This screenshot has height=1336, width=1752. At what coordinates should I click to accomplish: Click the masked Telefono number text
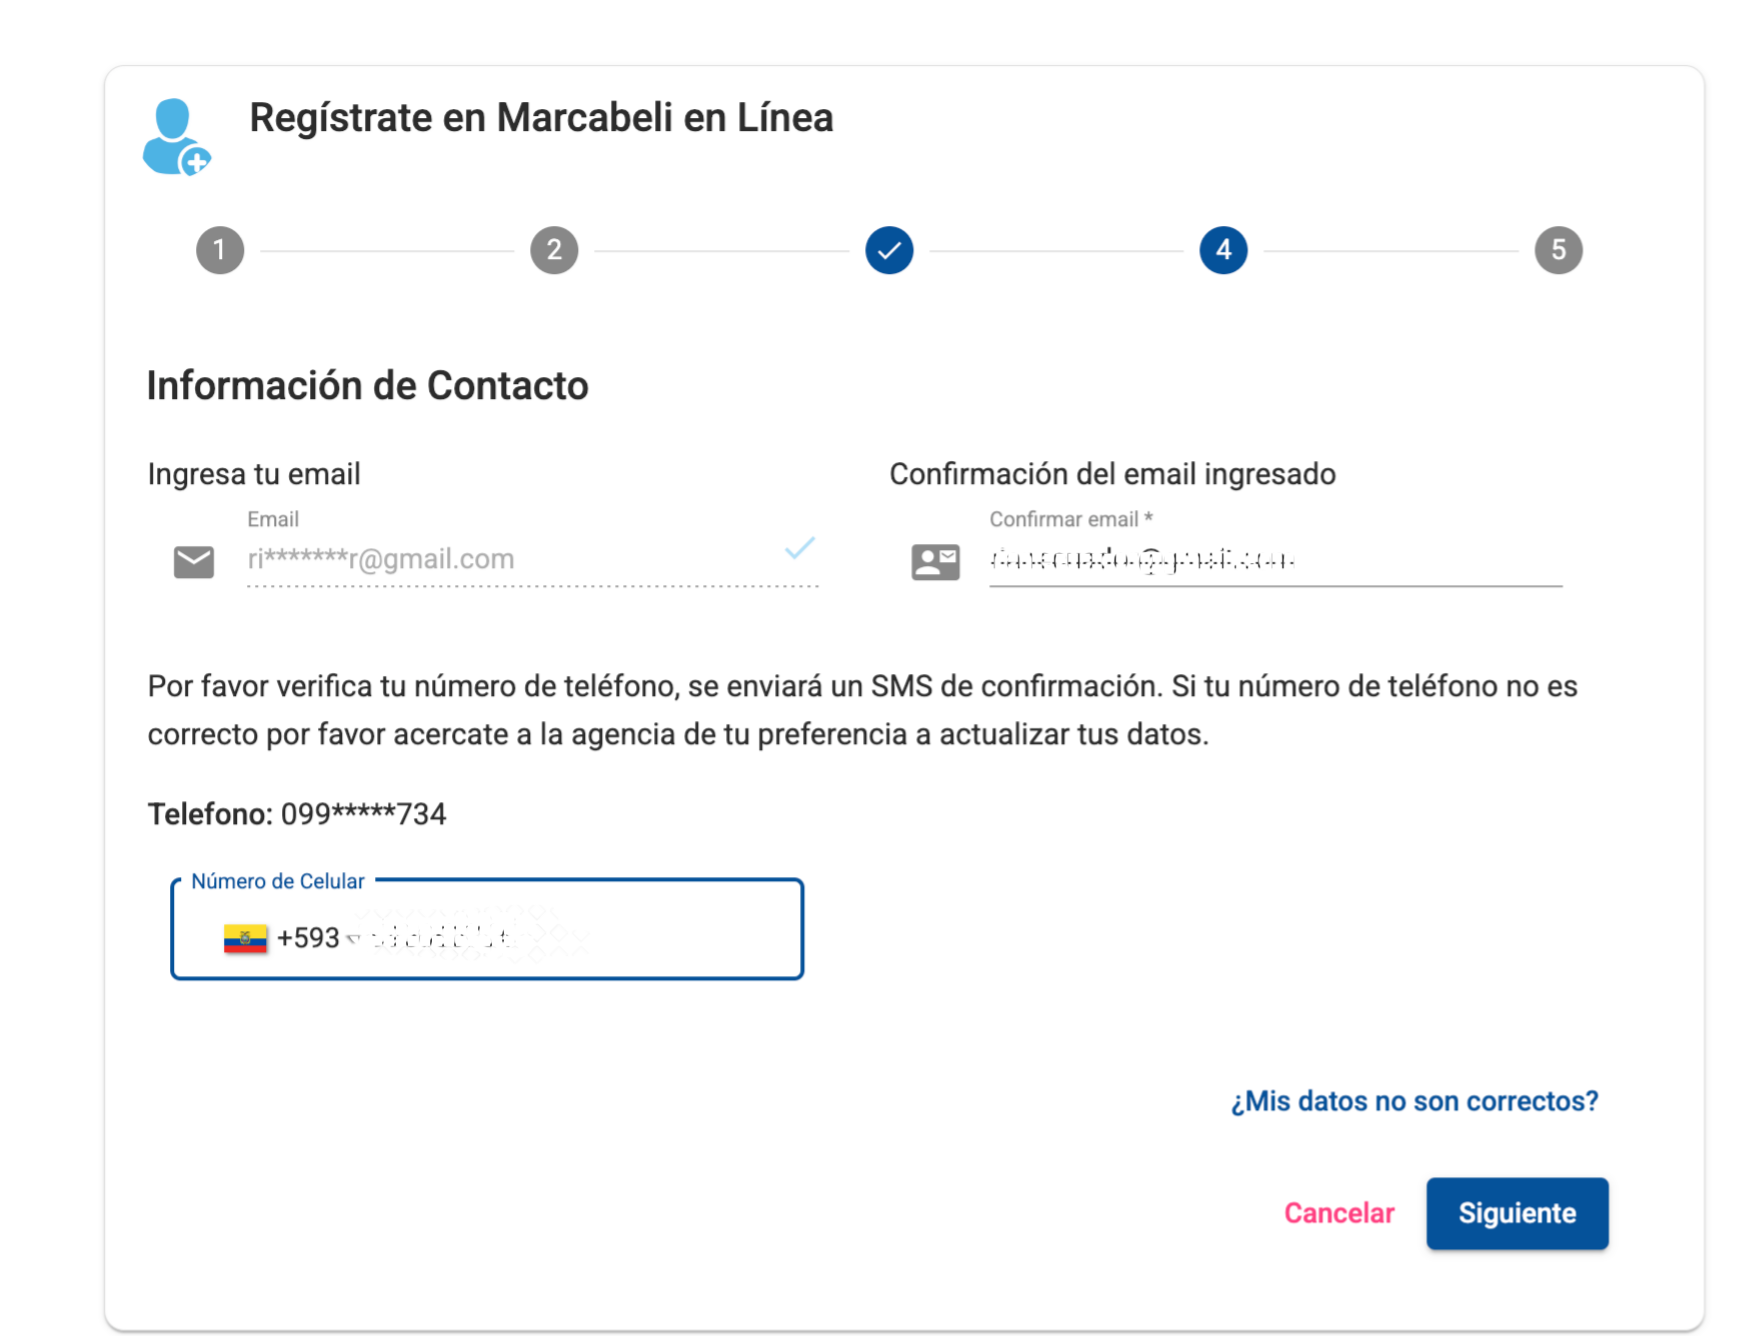363,814
